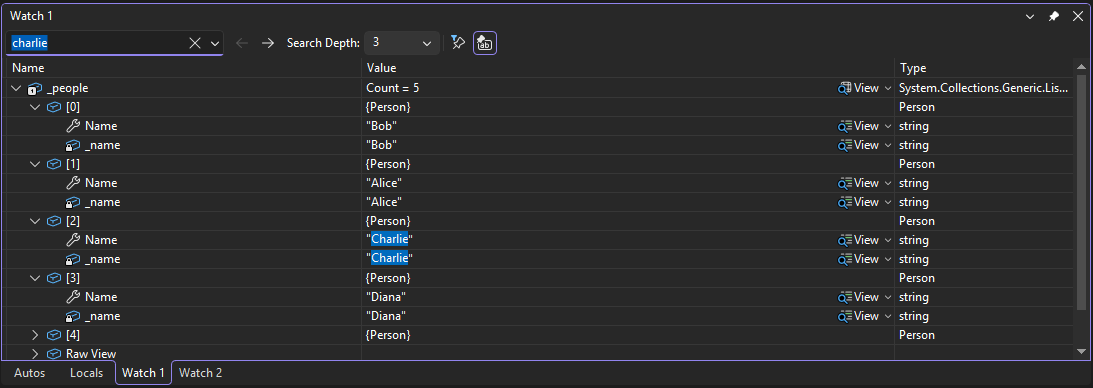Screen dimensions: 1093x388
Task: Go to previous search match
Action: click(x=243, y=43)
